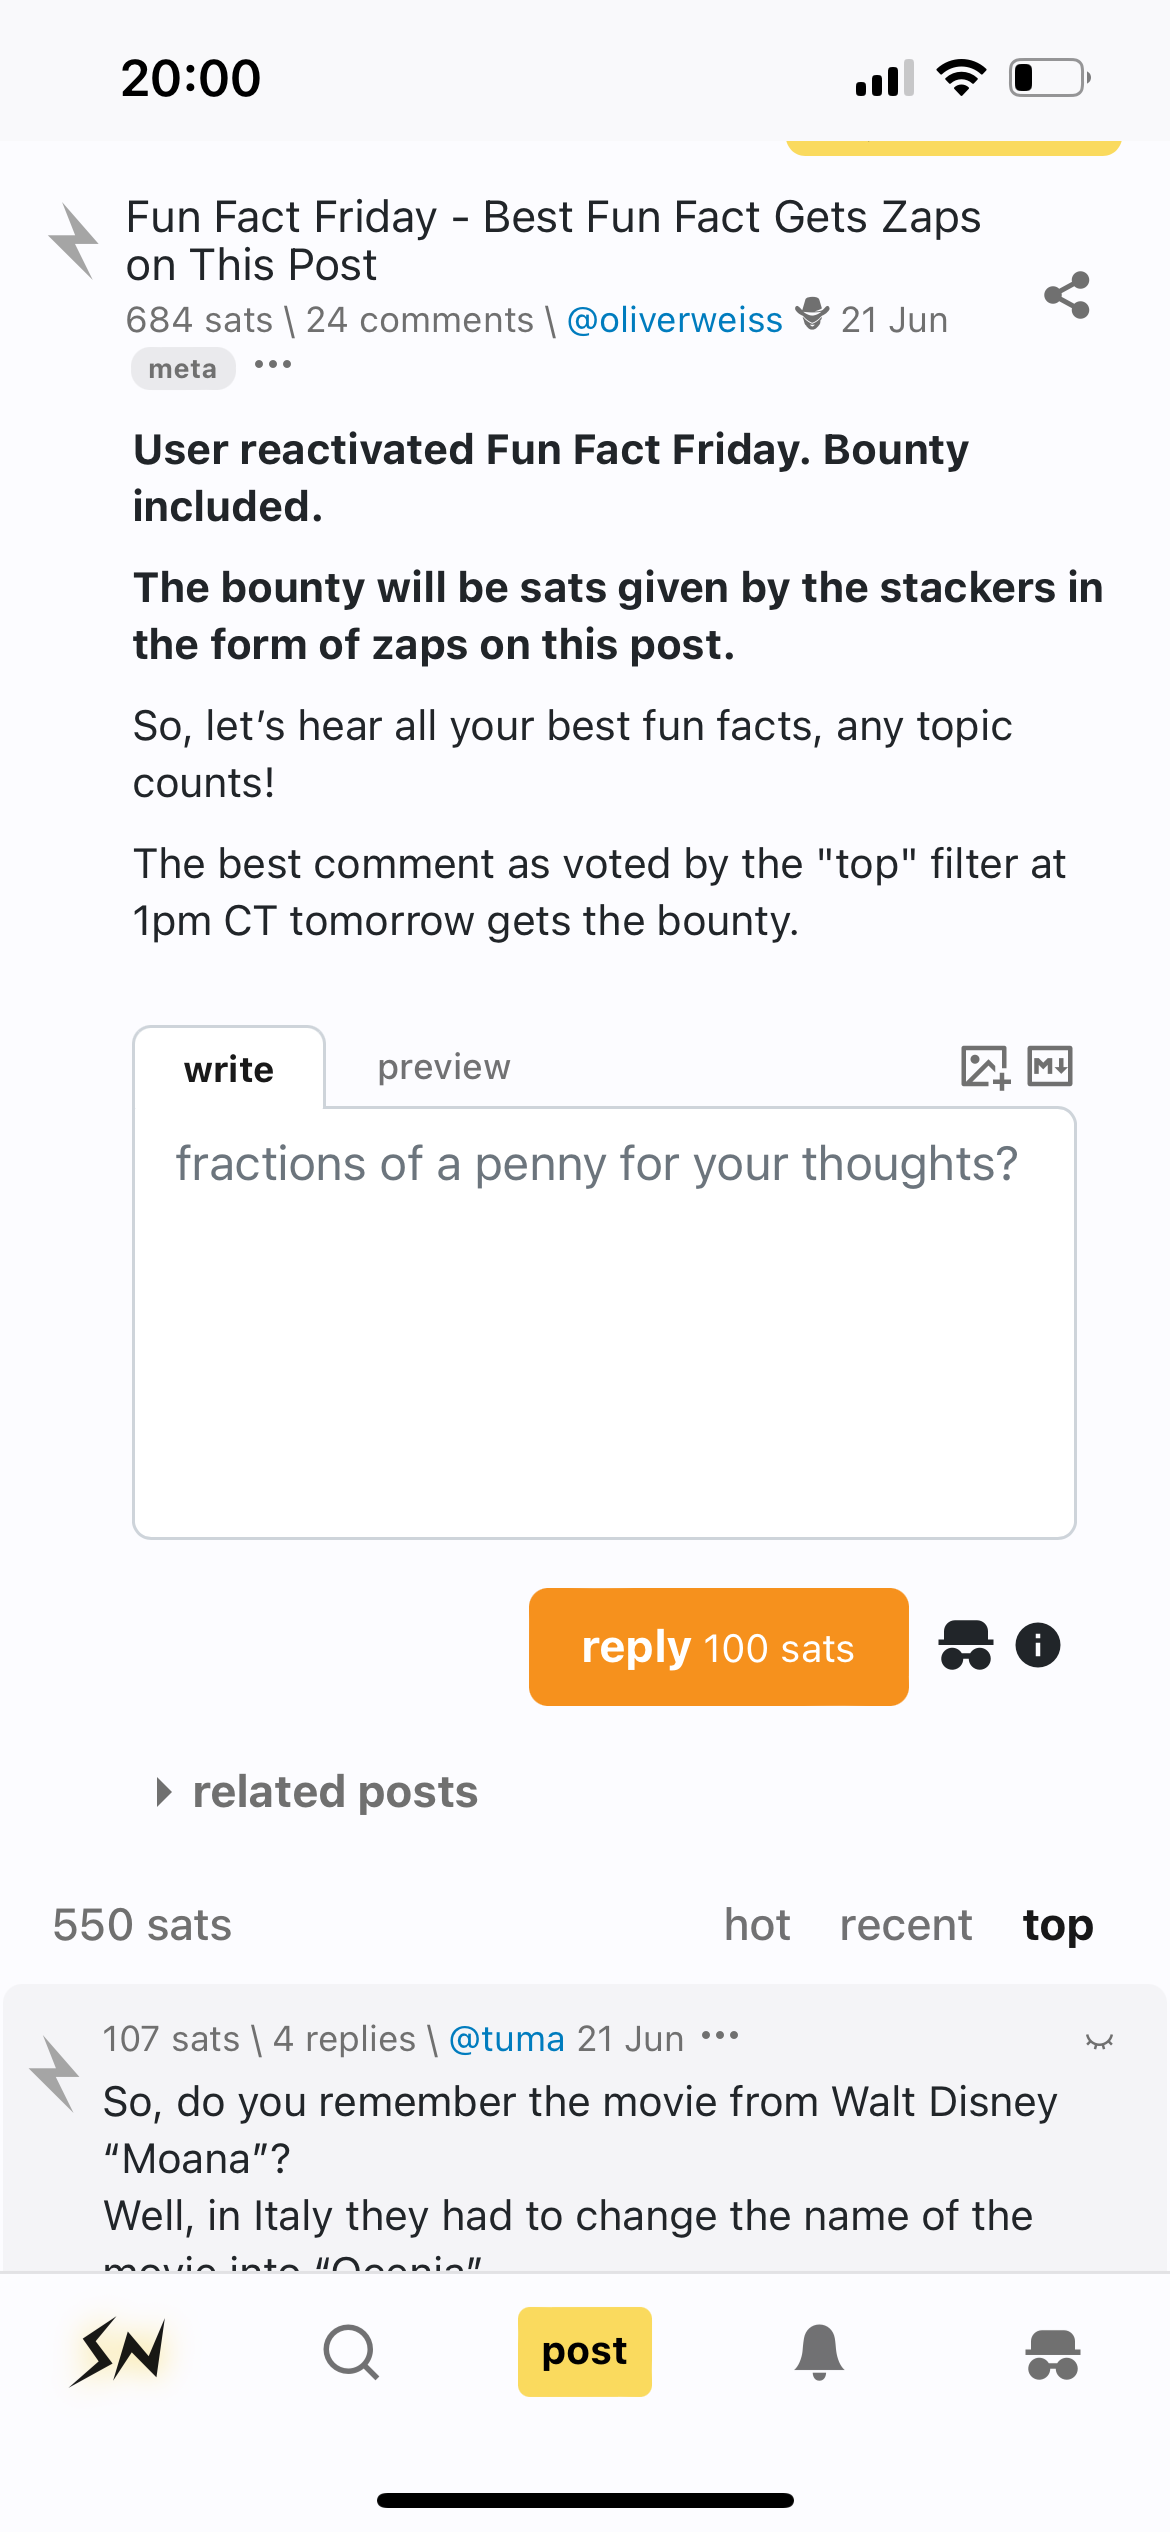Open the anon profile in bottom bar

click(1052, 2353)
